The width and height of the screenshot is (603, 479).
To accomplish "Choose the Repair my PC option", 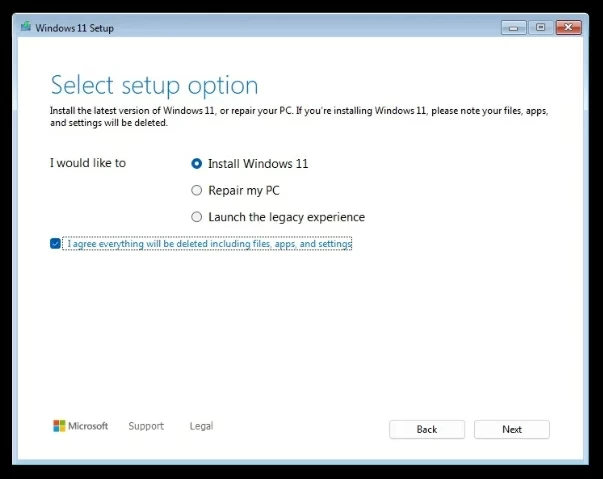I will 196,190.
